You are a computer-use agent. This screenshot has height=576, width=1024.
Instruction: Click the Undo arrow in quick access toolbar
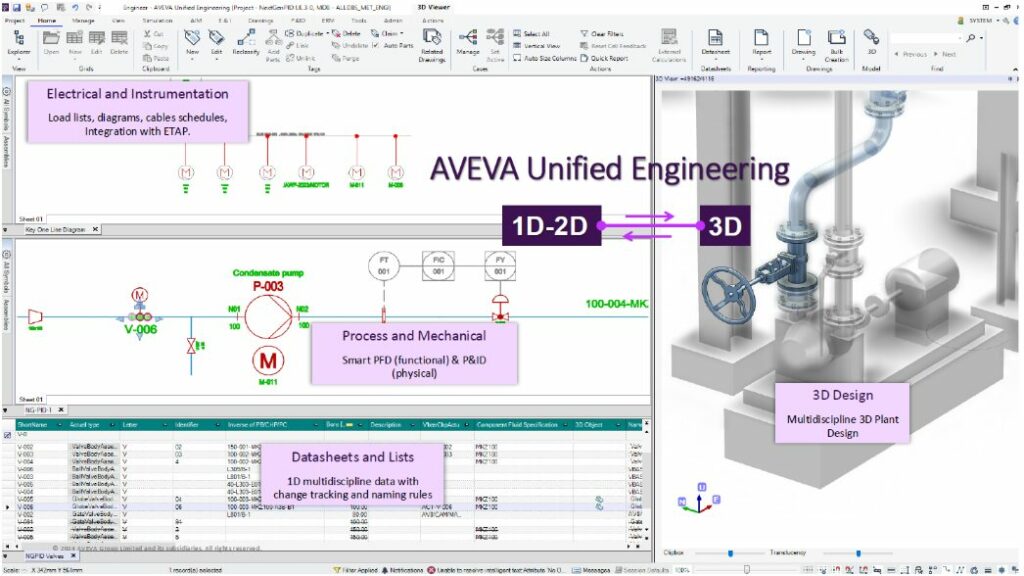75,7
